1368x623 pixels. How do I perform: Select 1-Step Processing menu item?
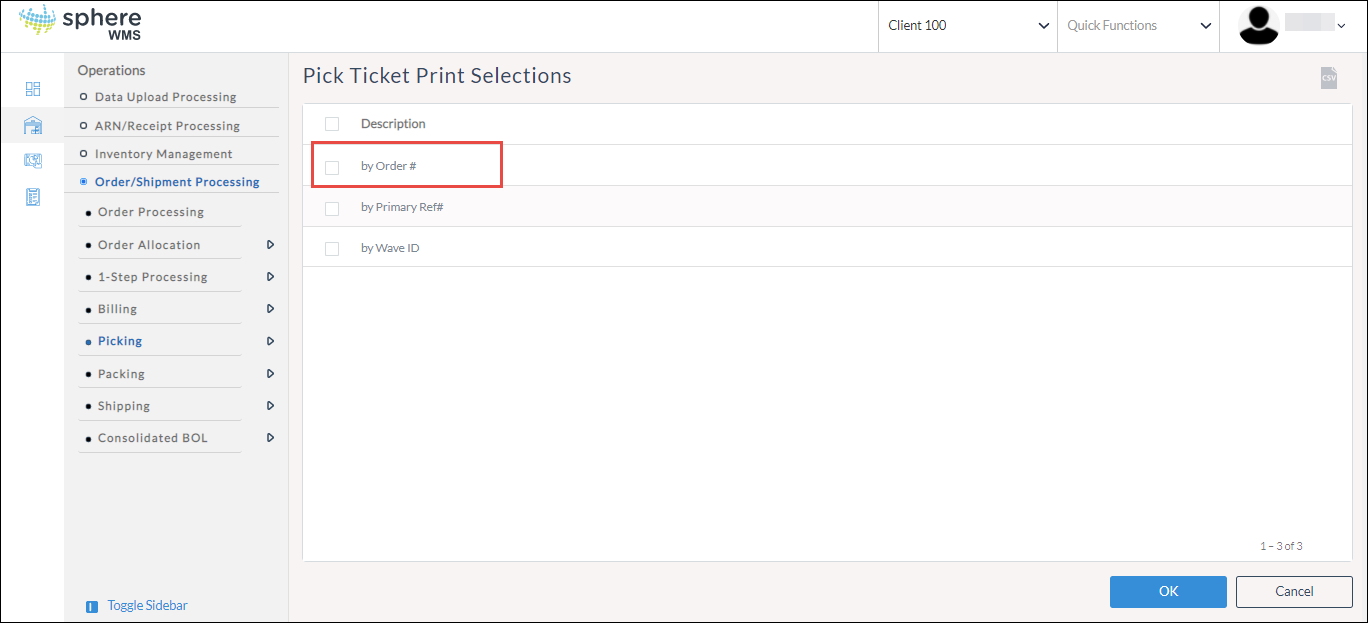(x=153, y=277)
